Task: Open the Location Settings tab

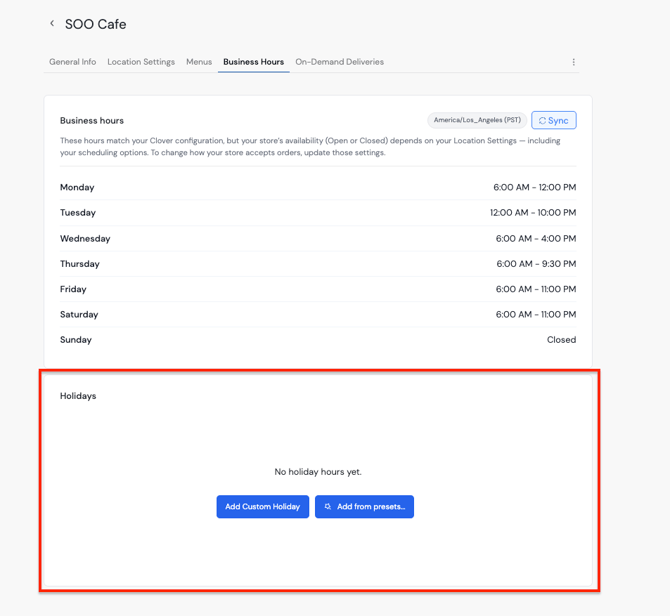Action: [x=141, y=62]
